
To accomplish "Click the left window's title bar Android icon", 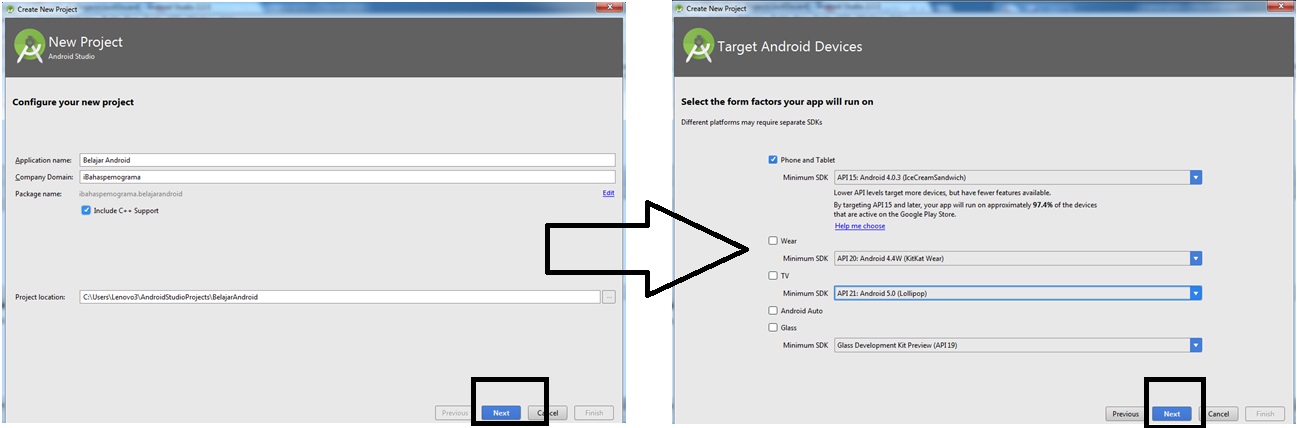I will point(11,8).
